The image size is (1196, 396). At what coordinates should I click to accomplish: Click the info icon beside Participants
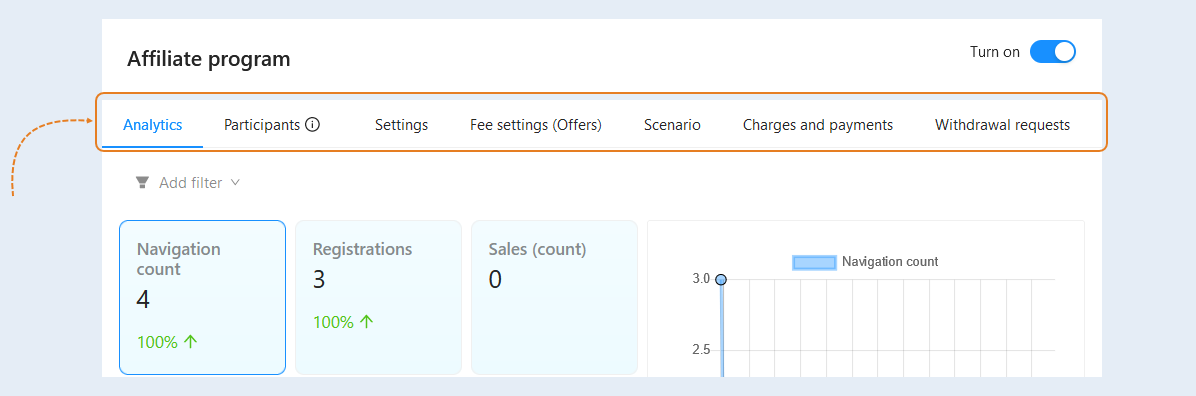[313, 125]
